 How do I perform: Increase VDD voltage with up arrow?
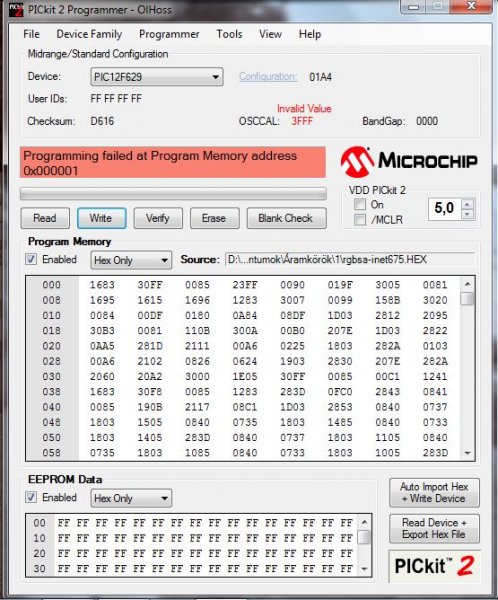point(467,204)
